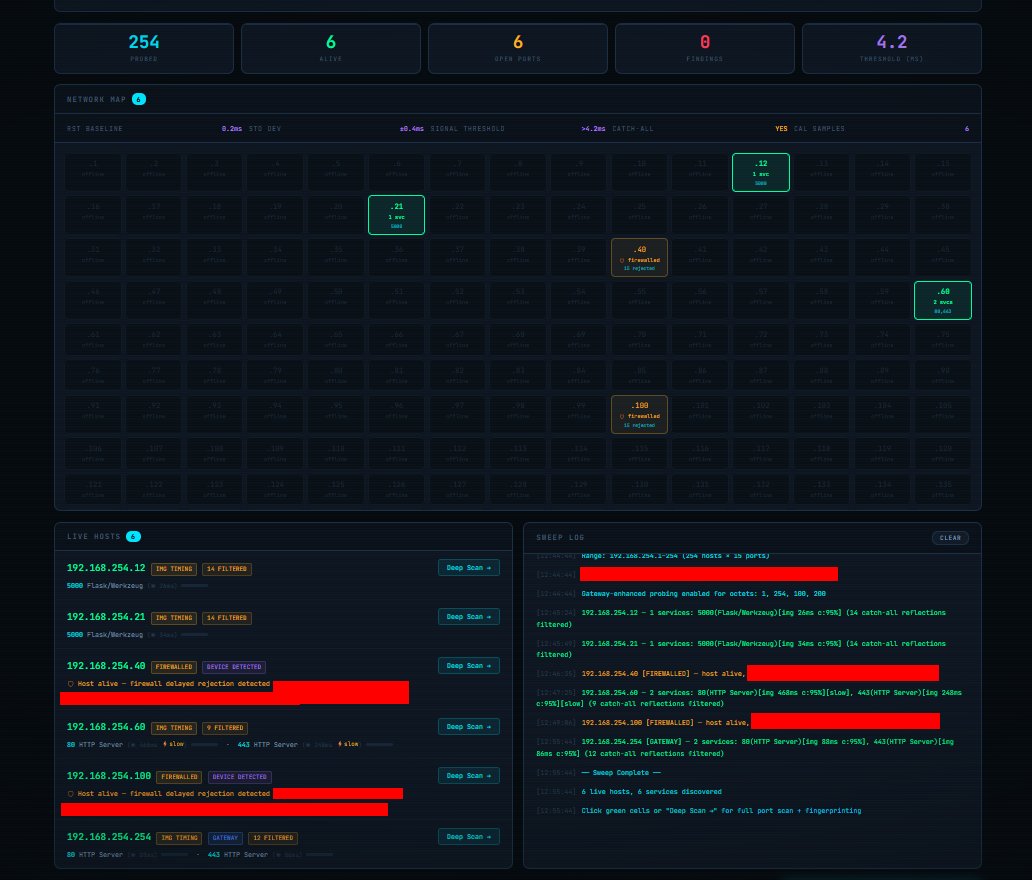The height and width of the screenshot is (880, 1032).
Task: Click Signal Threshold value >4.2ms
Action: click(593, 129)
